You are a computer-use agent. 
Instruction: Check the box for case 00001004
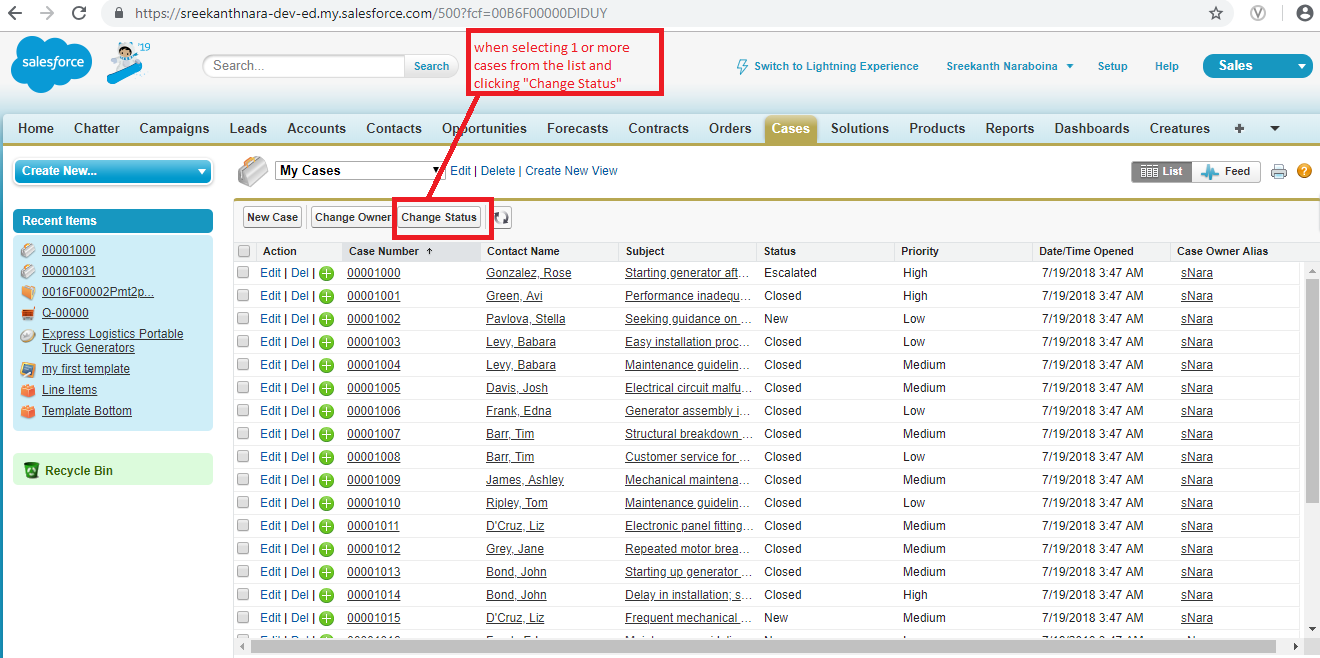pos(244,365)
